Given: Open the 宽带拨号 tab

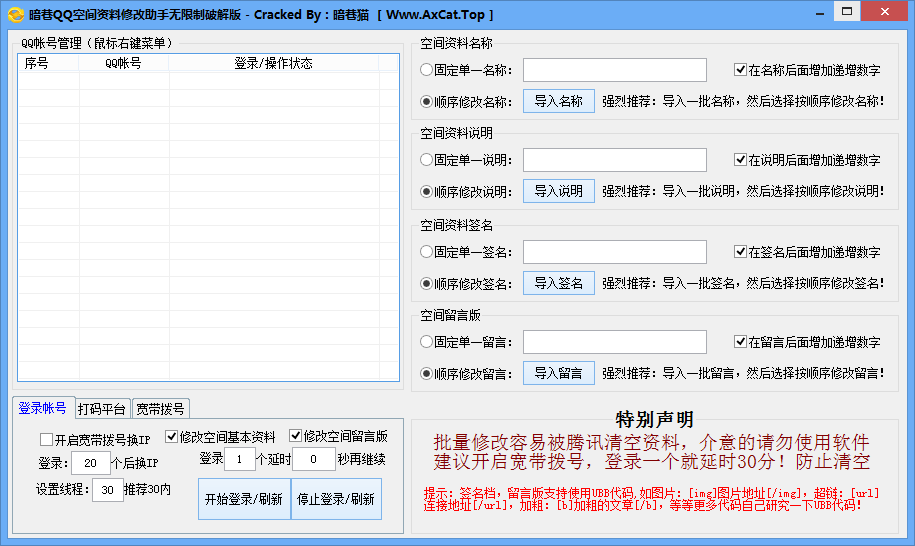Looking at the screenshot, I should click(160, 409).
